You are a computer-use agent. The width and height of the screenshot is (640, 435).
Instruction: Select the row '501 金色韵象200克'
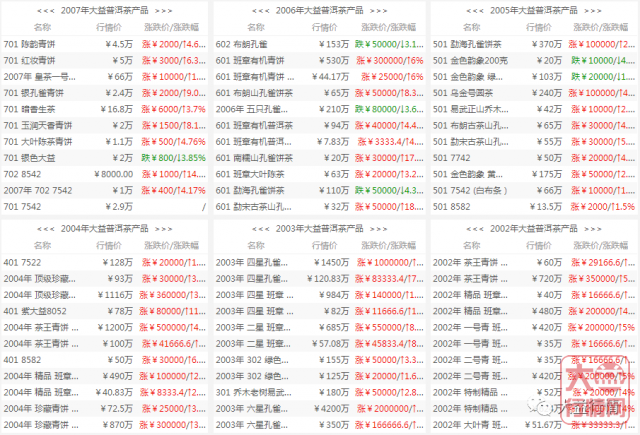(534, 60)
